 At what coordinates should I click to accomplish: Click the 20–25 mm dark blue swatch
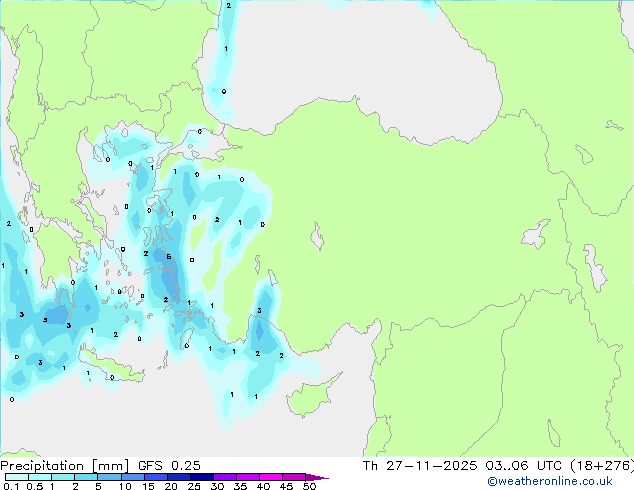[x=178, y=477]
